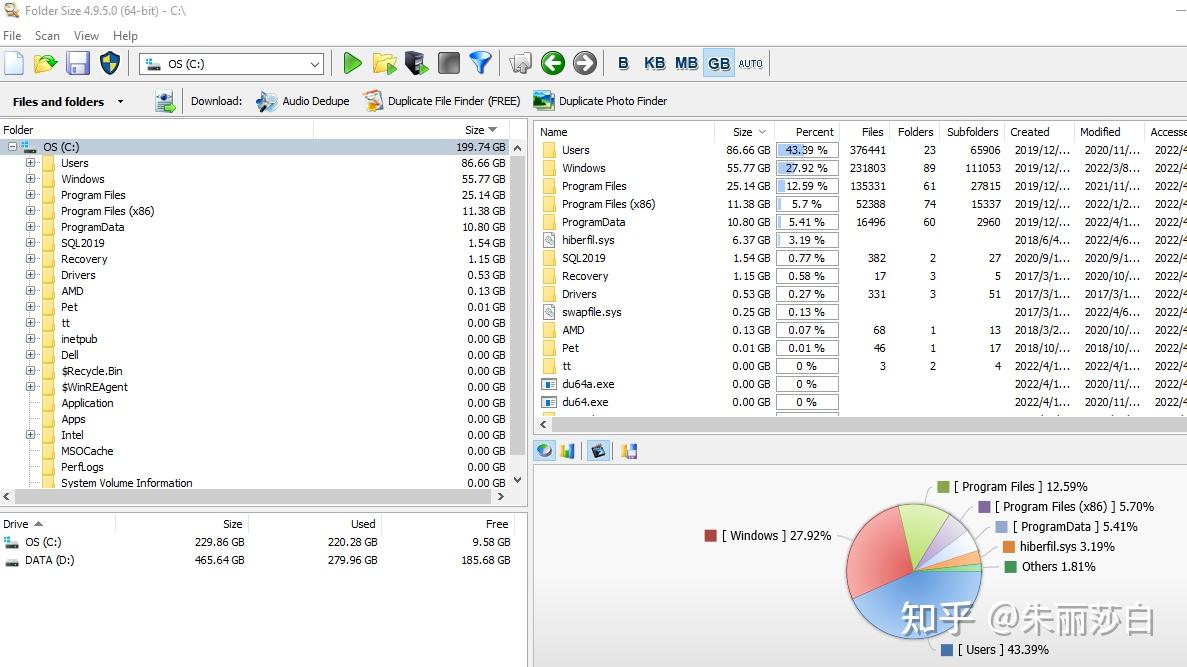Sort list by Subfolders column header
Image resolution: width=1187 pixels, height=667 pixels.
[973, 132]
